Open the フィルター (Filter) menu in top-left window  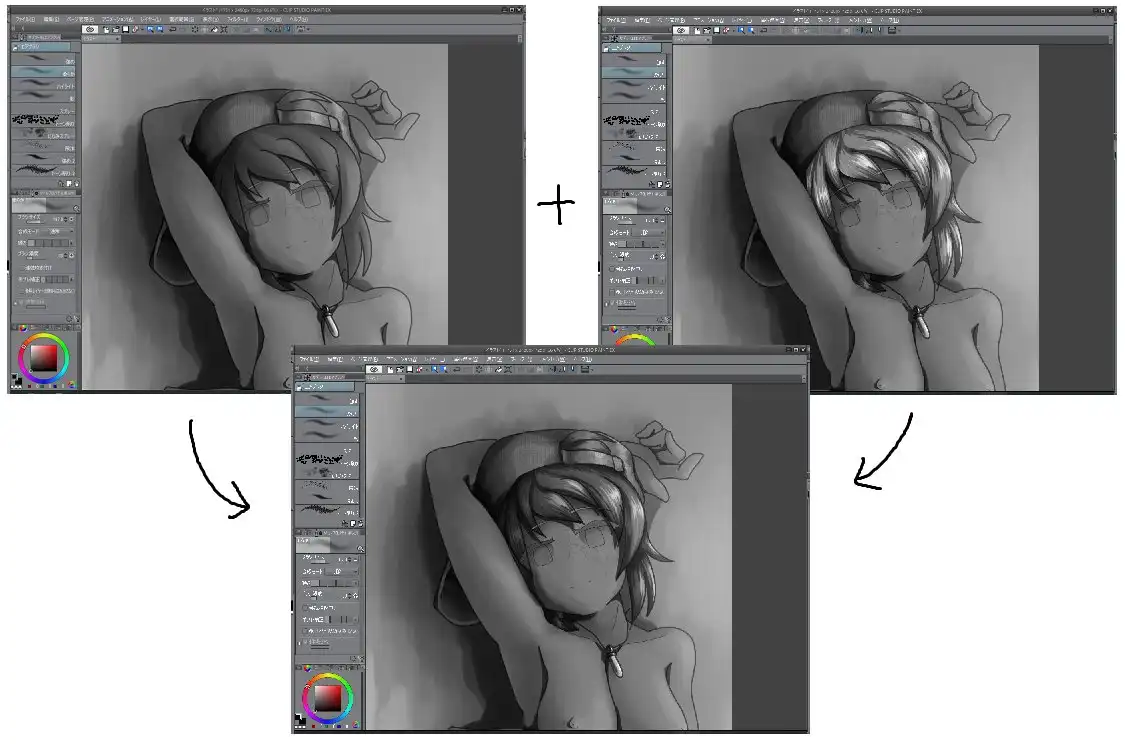click(x=237, y=19)
